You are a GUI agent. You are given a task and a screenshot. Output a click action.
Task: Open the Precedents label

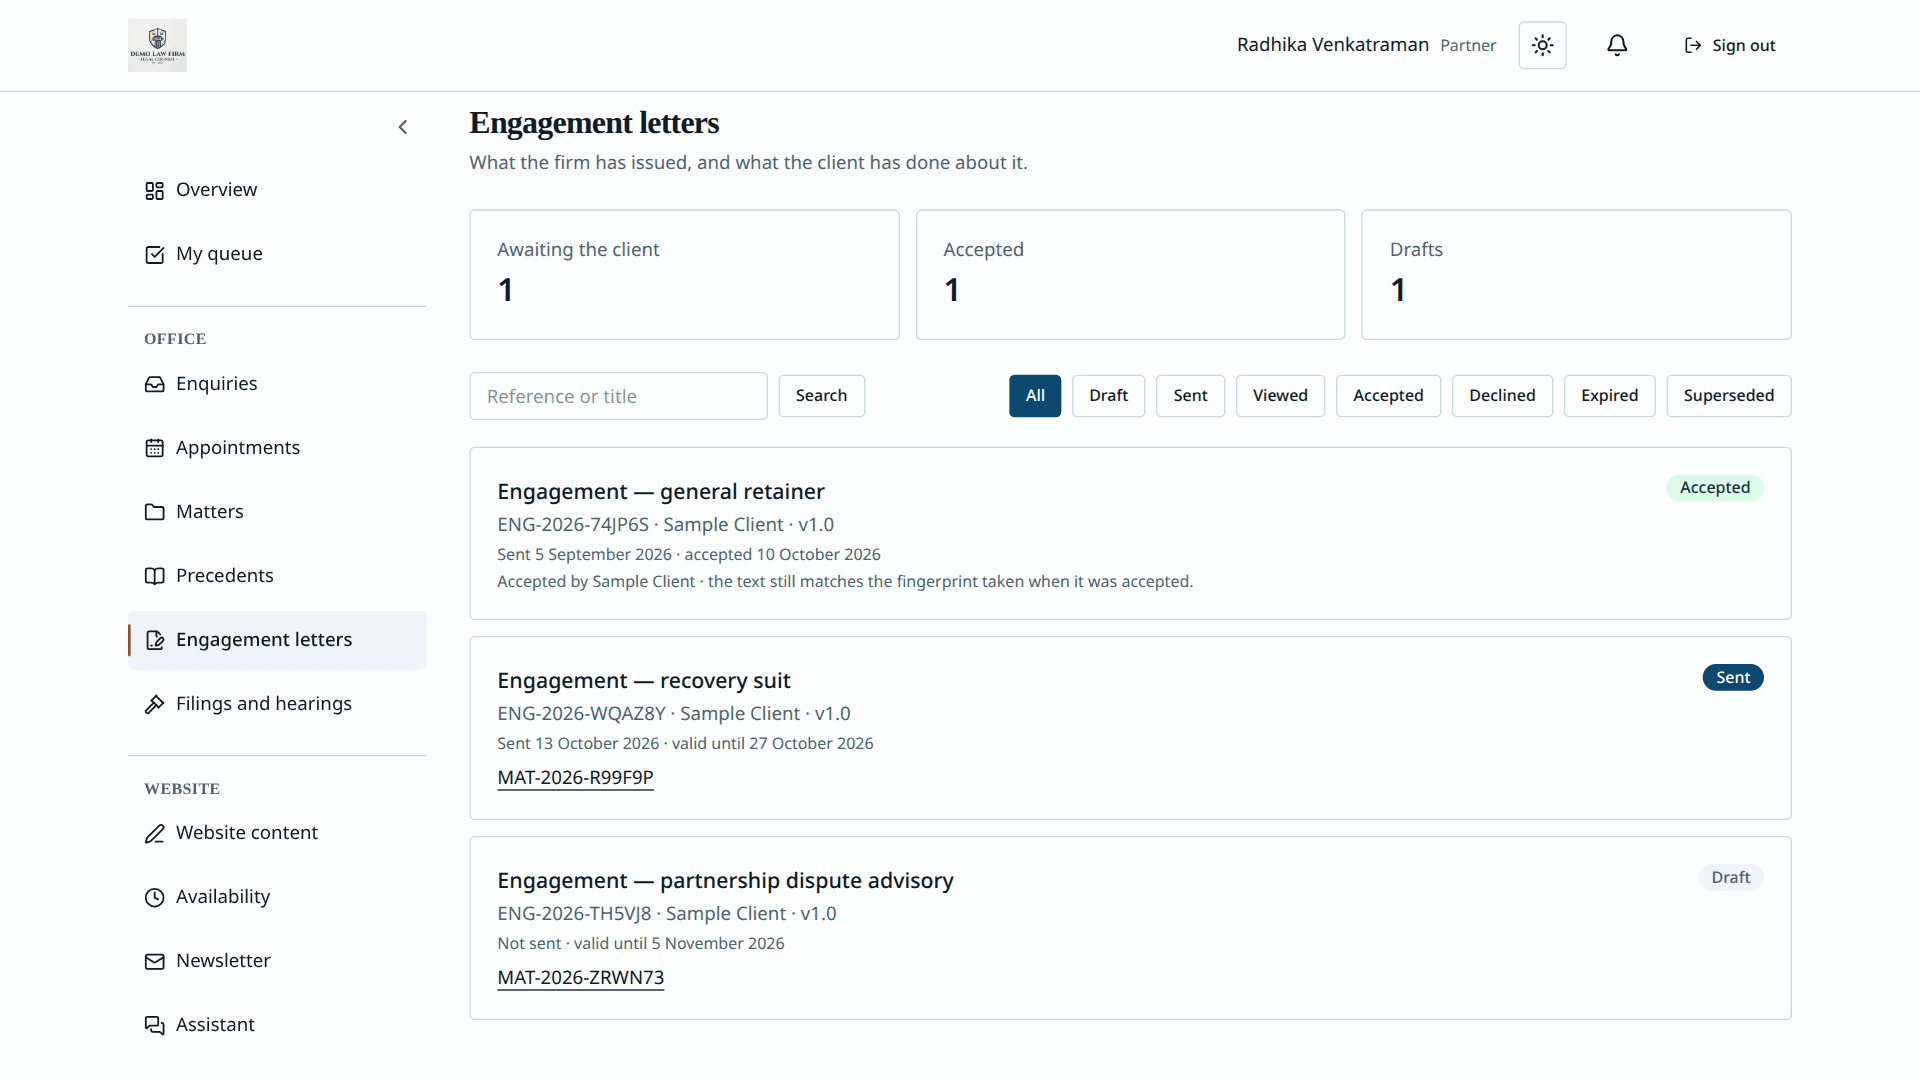coord(225,576)
